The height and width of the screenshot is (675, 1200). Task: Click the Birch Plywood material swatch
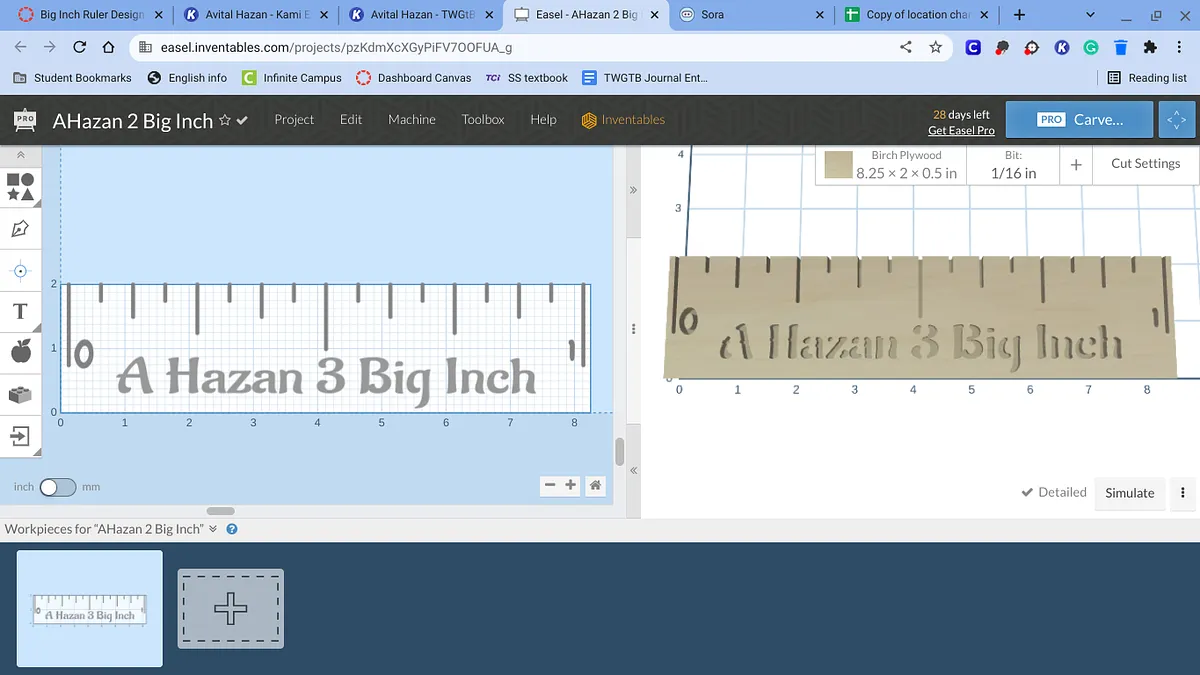pyautogui.click(x=839, y=165)
